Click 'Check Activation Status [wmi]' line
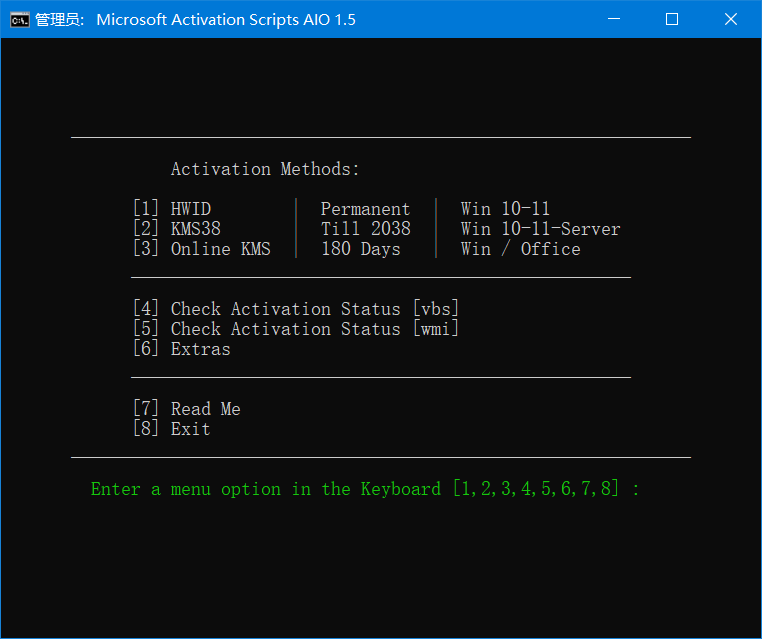Viewport: 762px width, 639px height. point(296,329)
